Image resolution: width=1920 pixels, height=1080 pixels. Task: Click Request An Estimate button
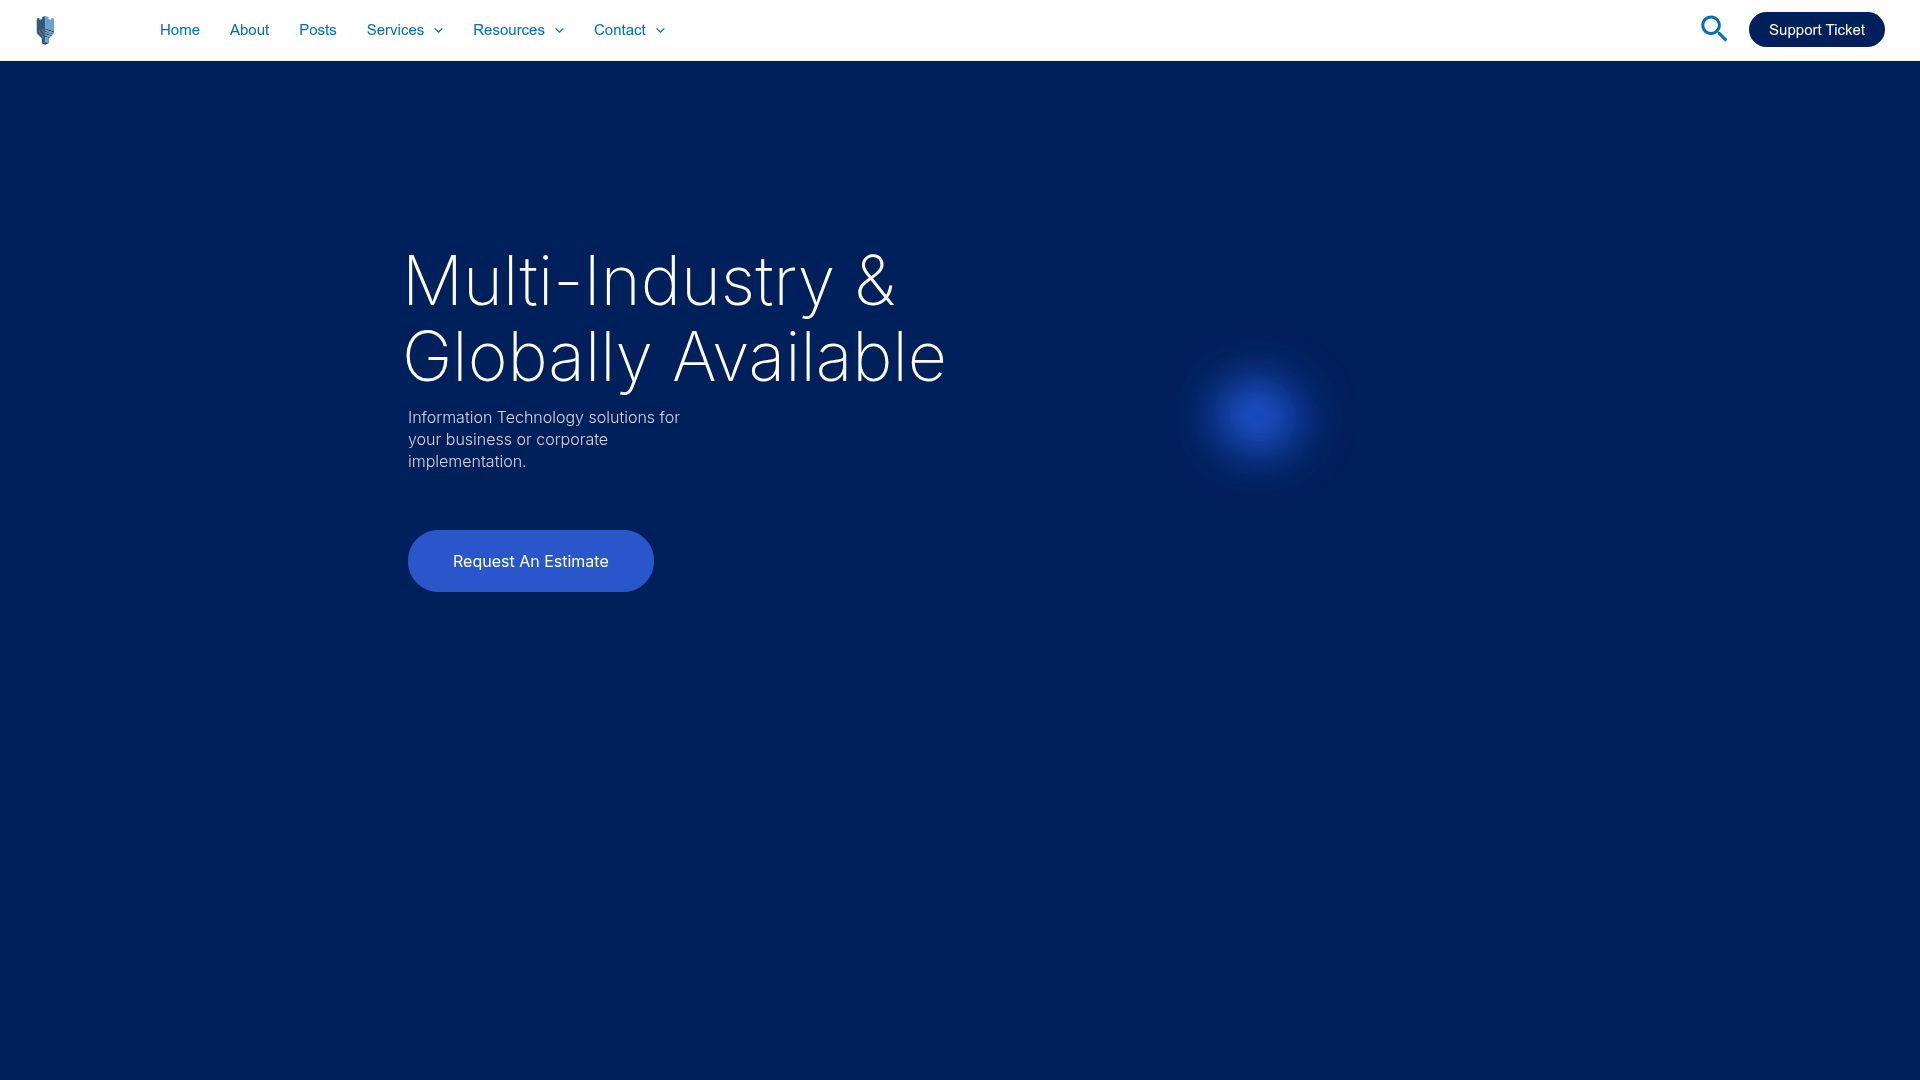(x=530, y=561)
